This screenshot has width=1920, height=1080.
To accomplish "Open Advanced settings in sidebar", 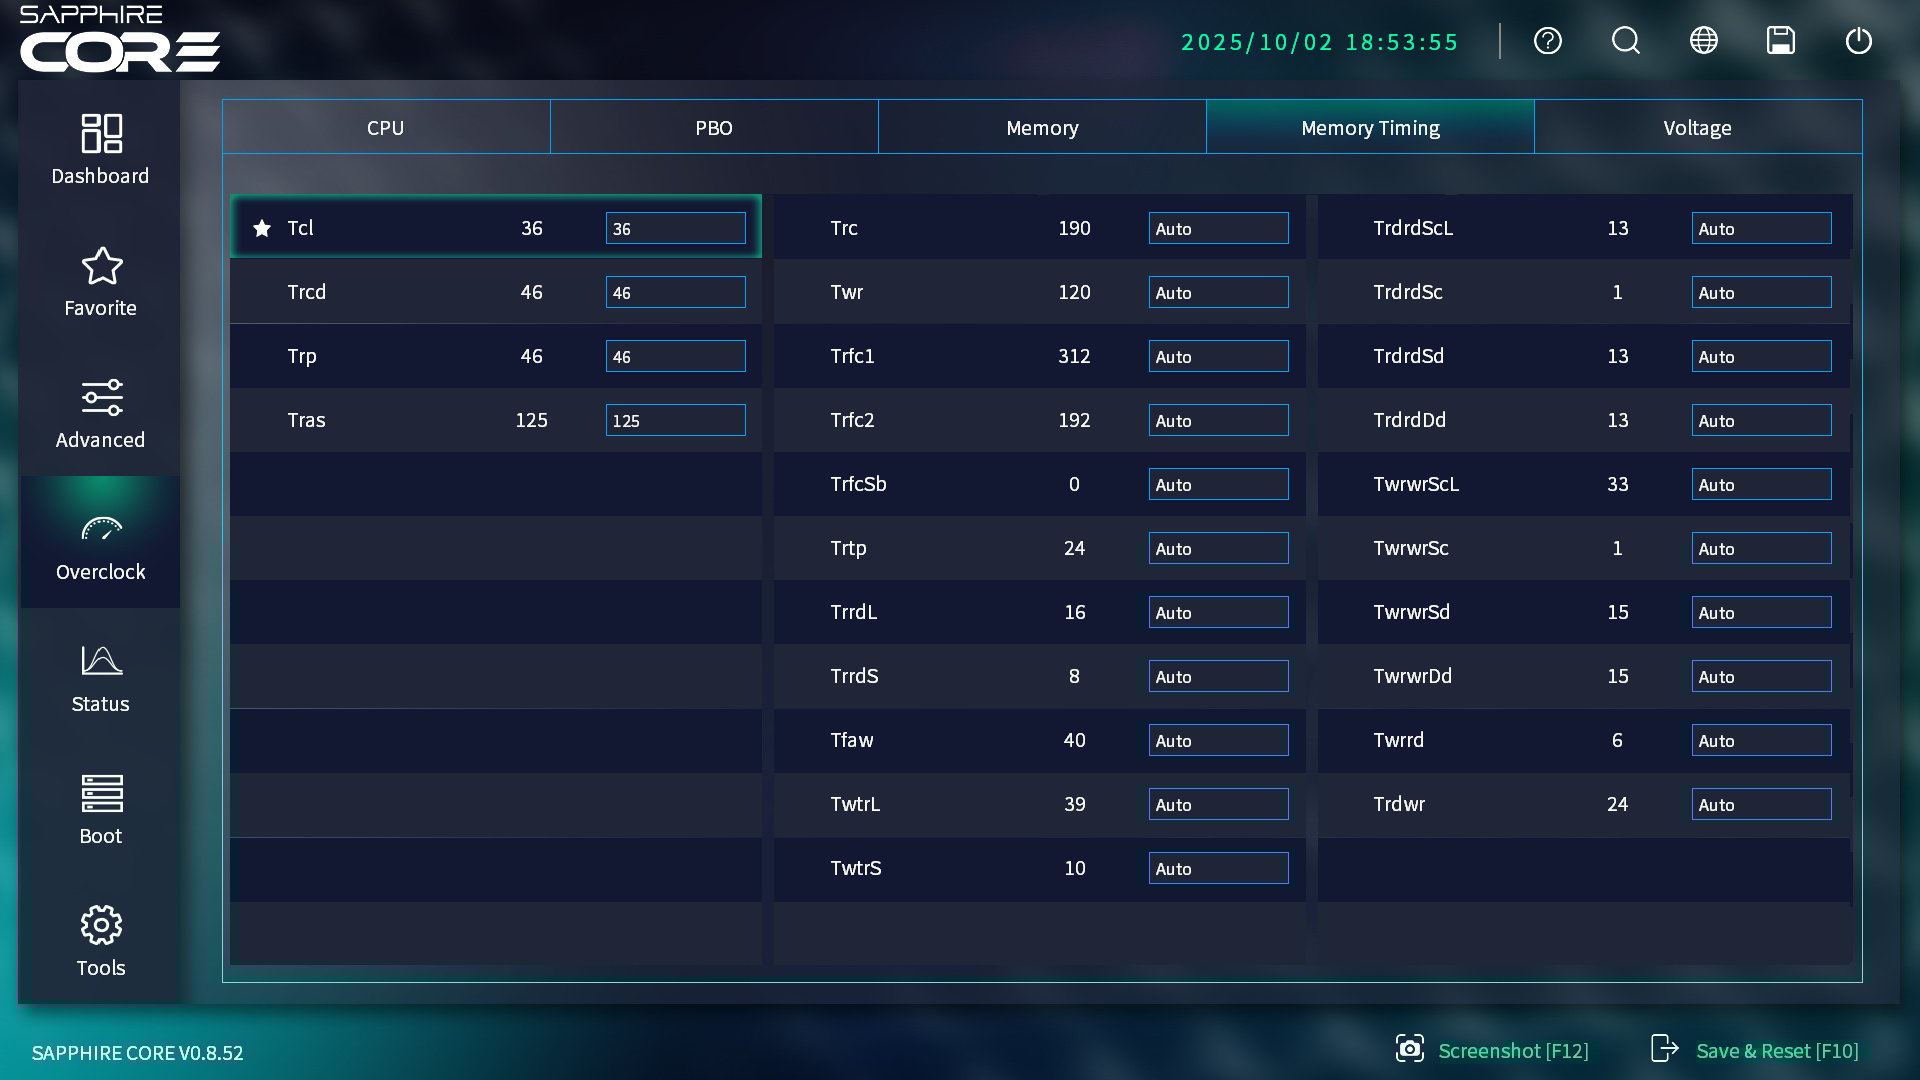I will (x=100, y=414).
